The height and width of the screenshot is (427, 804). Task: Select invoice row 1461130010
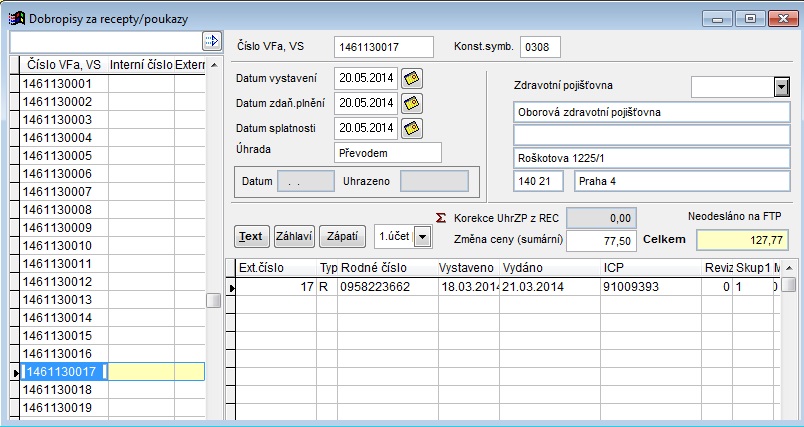[x=112, y=246]
